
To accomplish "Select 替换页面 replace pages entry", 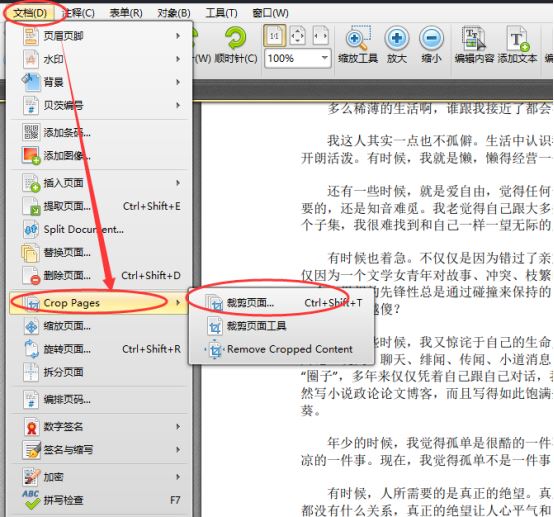I will coord(98,253).
